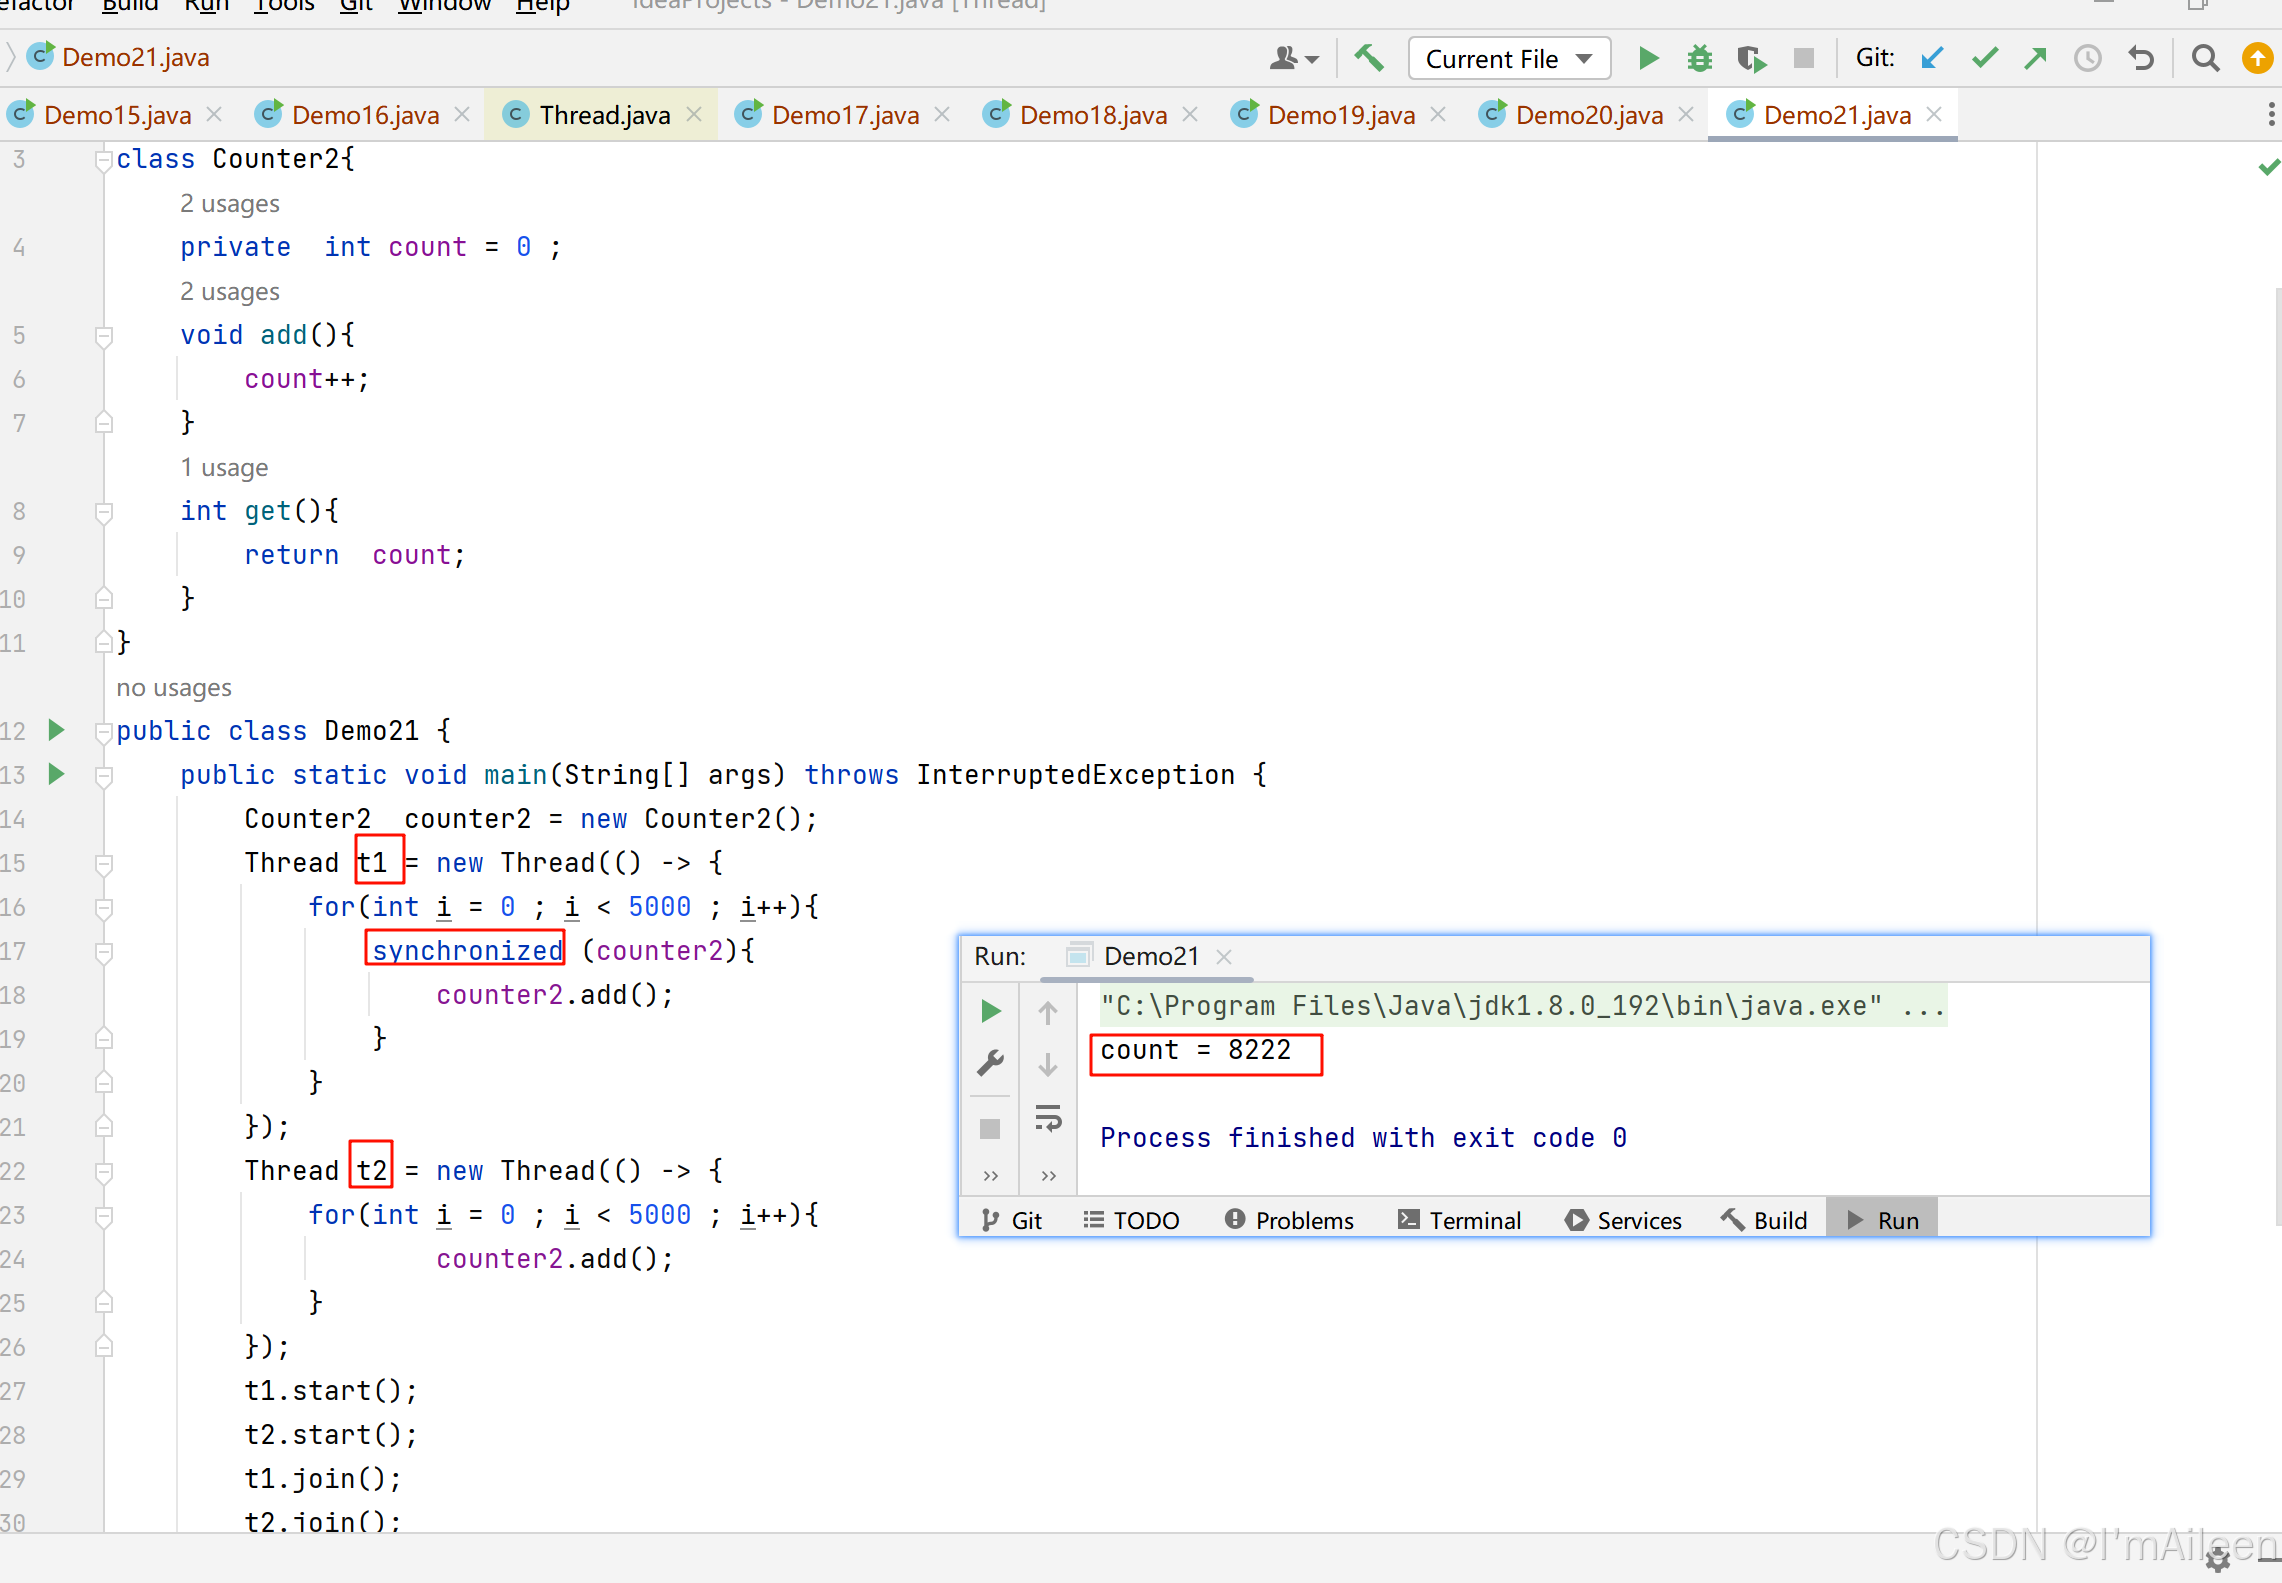Screen dimensions: 2282x1583
Task: Click Run with Coverage icon
Action: [1751, 59]
